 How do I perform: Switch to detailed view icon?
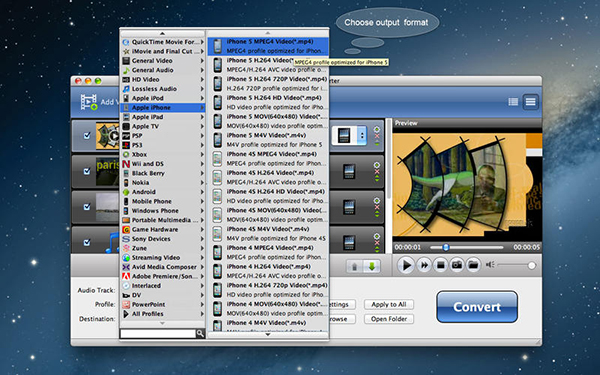[x=530, y=102]
